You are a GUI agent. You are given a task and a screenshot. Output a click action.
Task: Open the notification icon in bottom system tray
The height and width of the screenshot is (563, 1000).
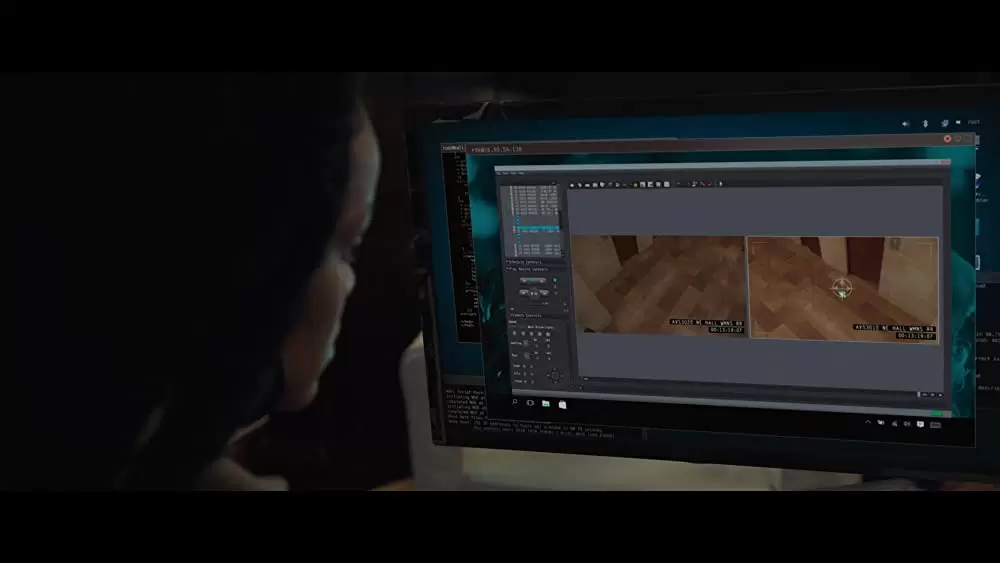[919, 424]
